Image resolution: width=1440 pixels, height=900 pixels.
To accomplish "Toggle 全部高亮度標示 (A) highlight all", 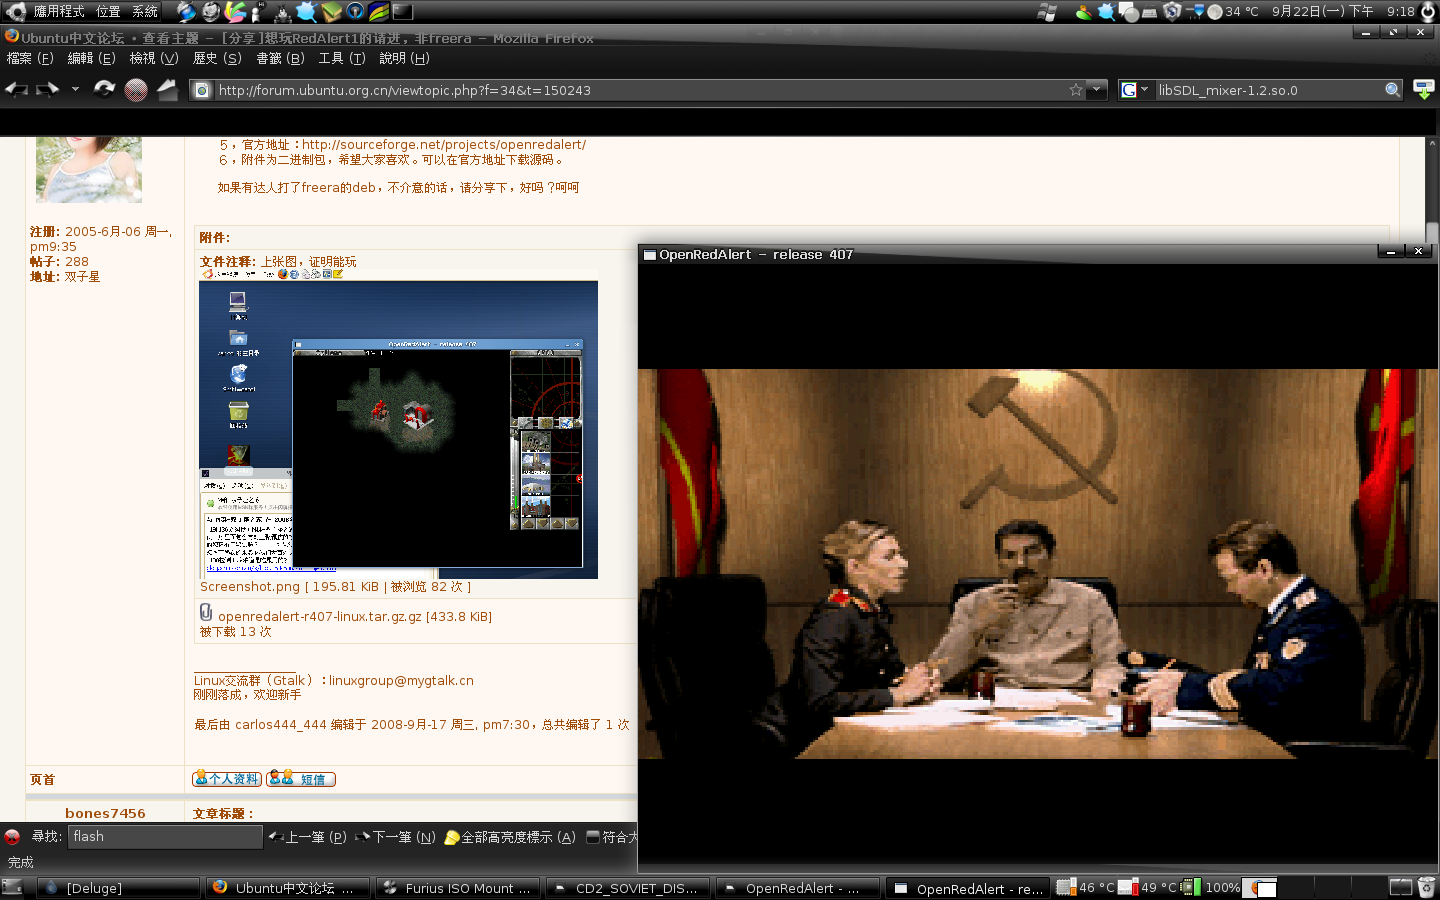I will pos(510,837).
